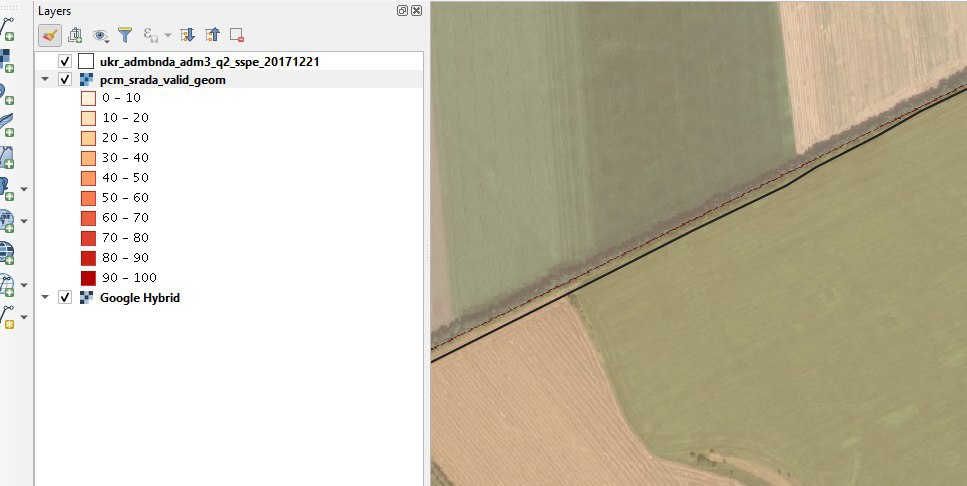Click the "10 - 20" legend label
Viewport: 967px width, 486px height.
[125, 117]
